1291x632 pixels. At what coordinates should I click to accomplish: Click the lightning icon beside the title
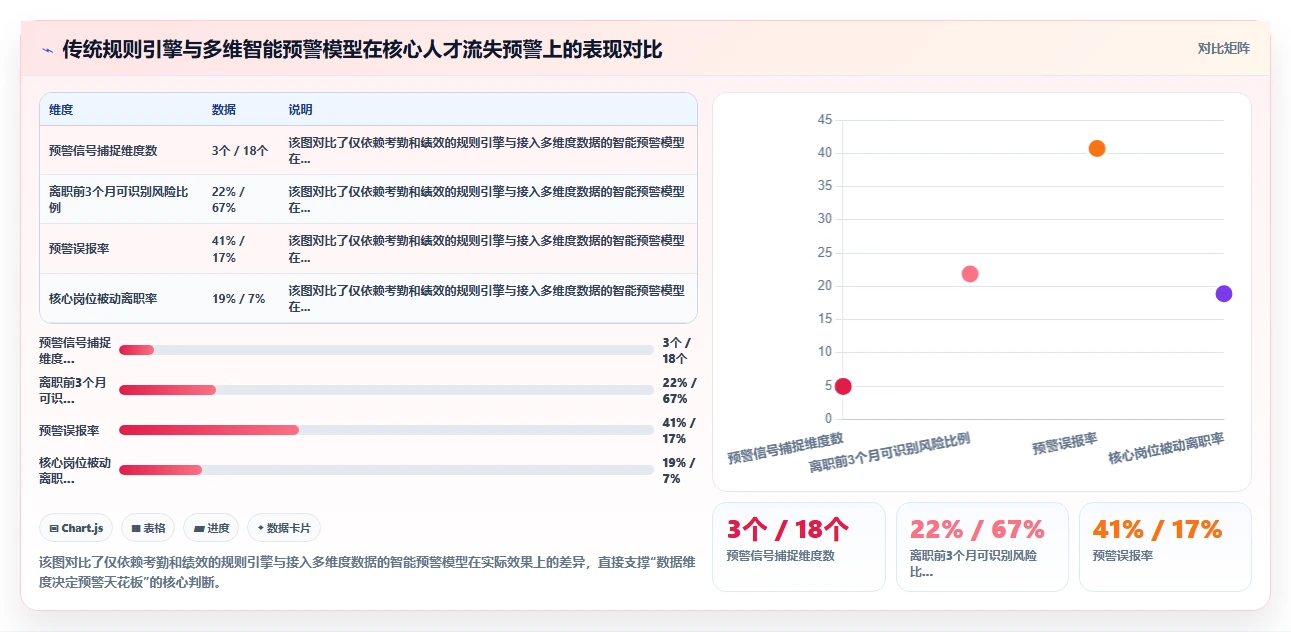click(x=47, y=50)
